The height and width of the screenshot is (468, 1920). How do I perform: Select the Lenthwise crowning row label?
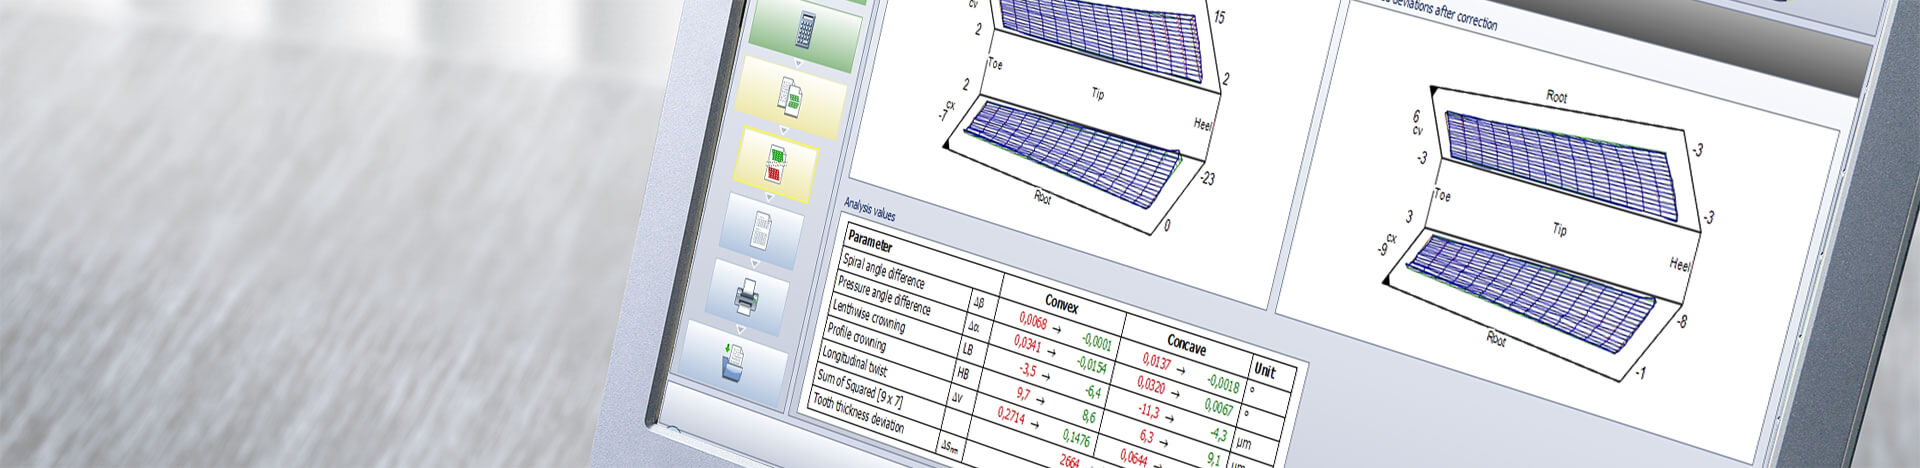point(868,315)
